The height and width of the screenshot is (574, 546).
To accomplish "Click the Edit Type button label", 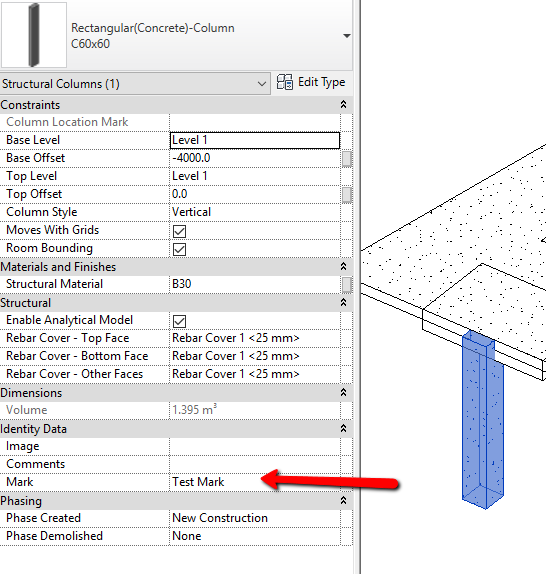I will (321, 82).
